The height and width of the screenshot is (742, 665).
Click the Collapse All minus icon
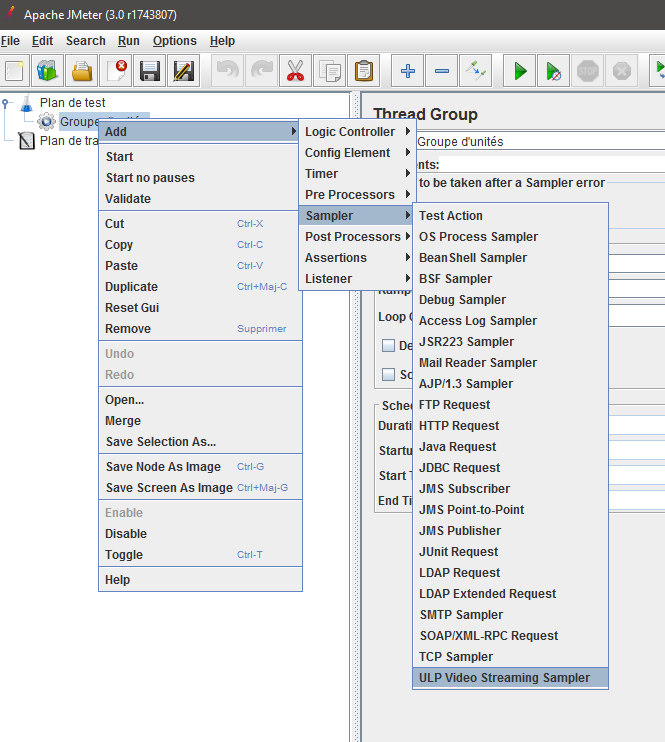coord(442,71)
